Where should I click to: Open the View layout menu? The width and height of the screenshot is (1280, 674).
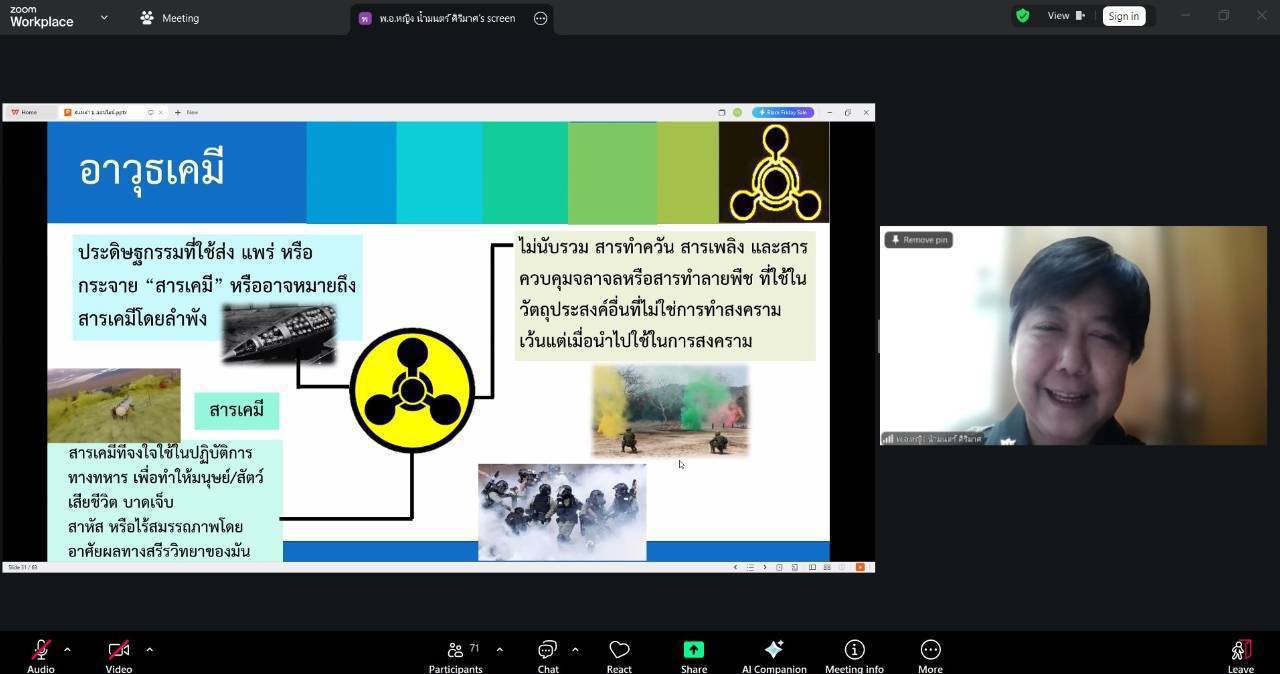[x=1065, y=16]
